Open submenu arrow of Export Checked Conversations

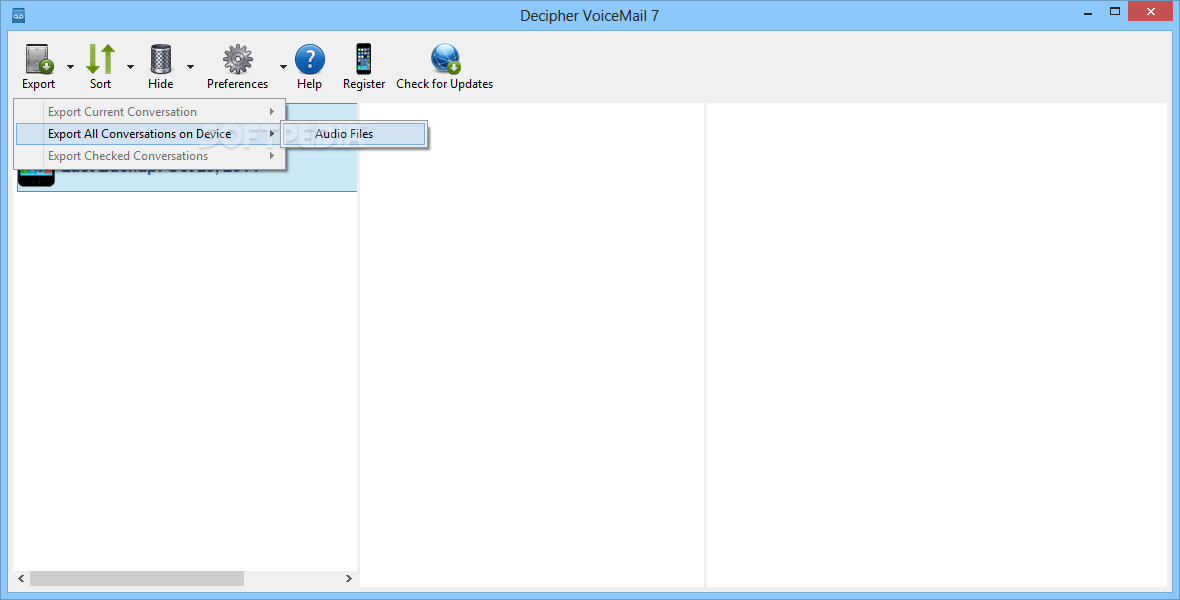272,156
